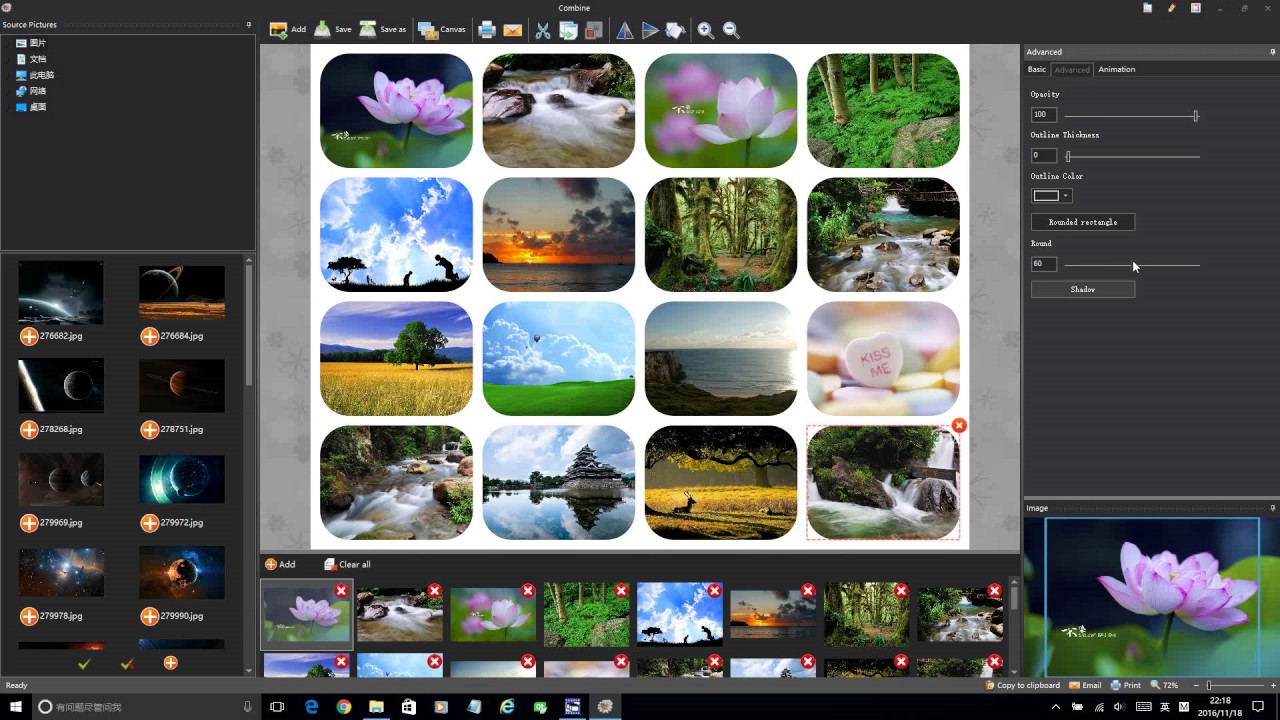The width and height of the screenshot is (1280, 720).
Task: Remove the silhouette sky thumbnail from strip
Action: pos(714,591)
